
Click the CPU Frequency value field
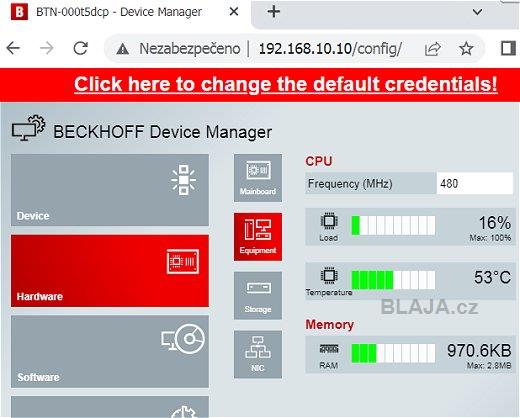475,183
